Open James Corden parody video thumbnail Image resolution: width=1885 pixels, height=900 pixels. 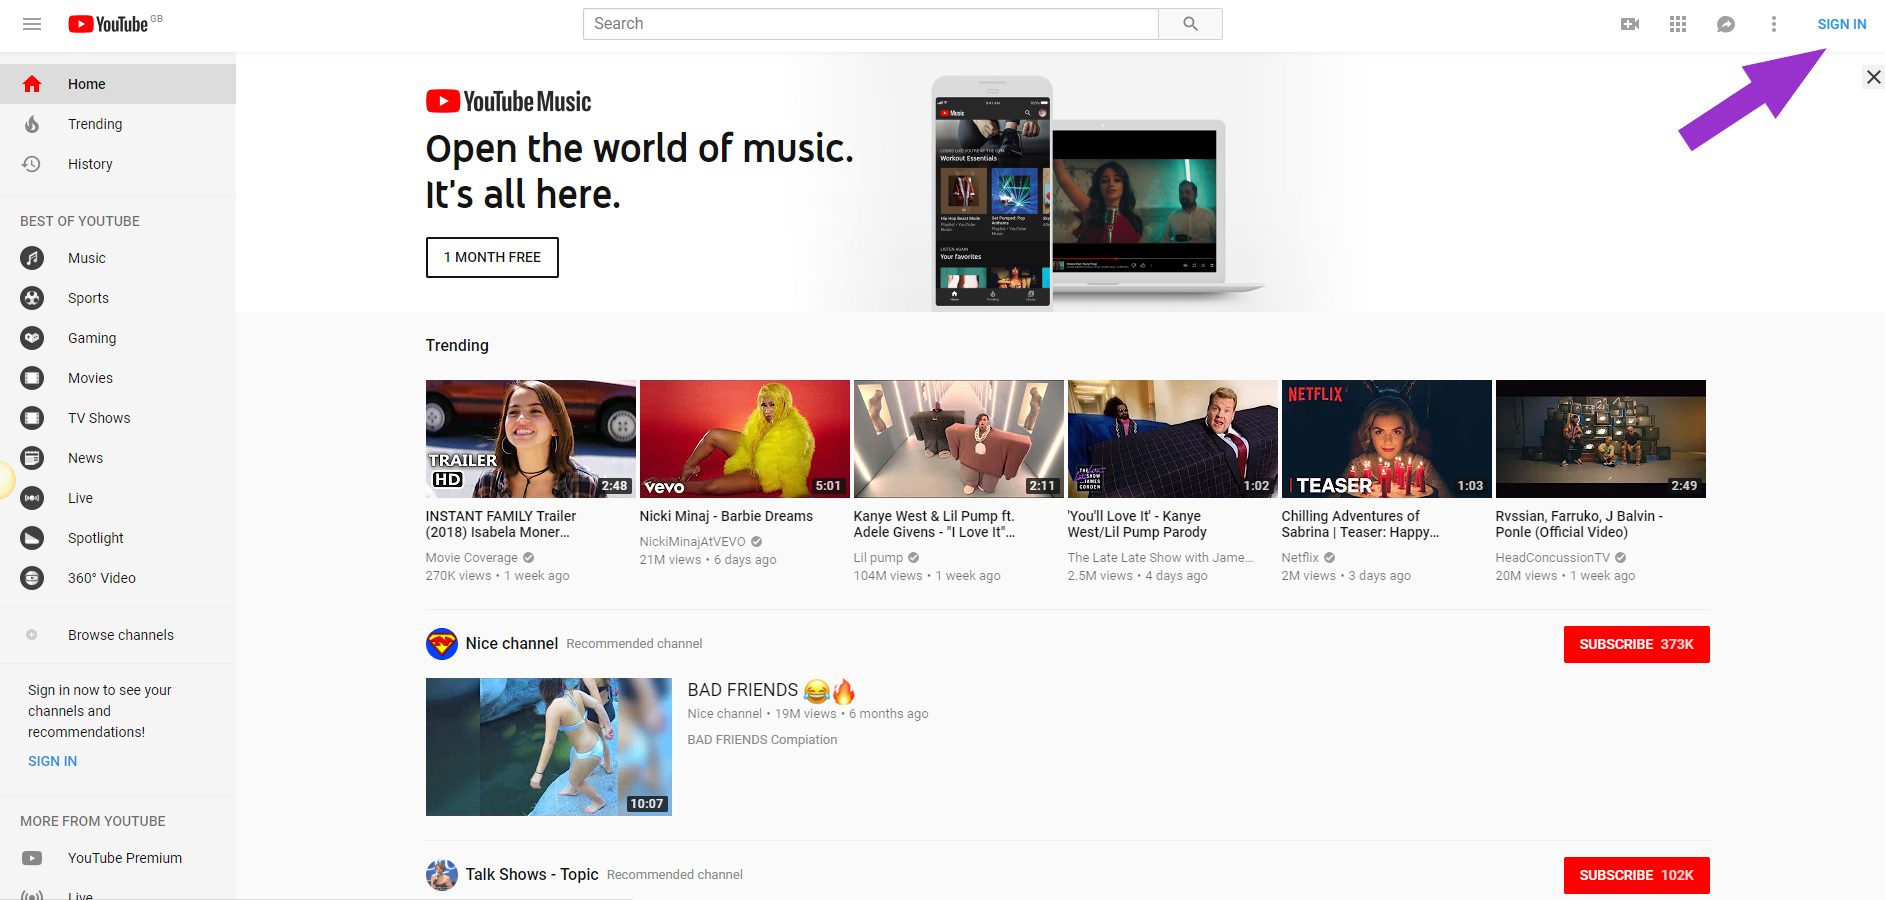pos(1173,439)
